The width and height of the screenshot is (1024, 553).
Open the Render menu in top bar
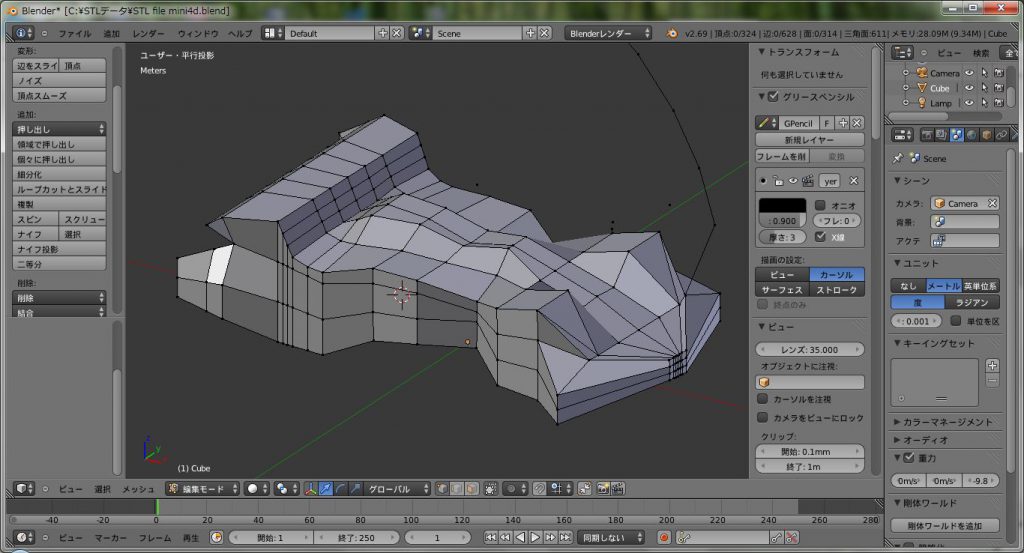click(x=148, y=33)
